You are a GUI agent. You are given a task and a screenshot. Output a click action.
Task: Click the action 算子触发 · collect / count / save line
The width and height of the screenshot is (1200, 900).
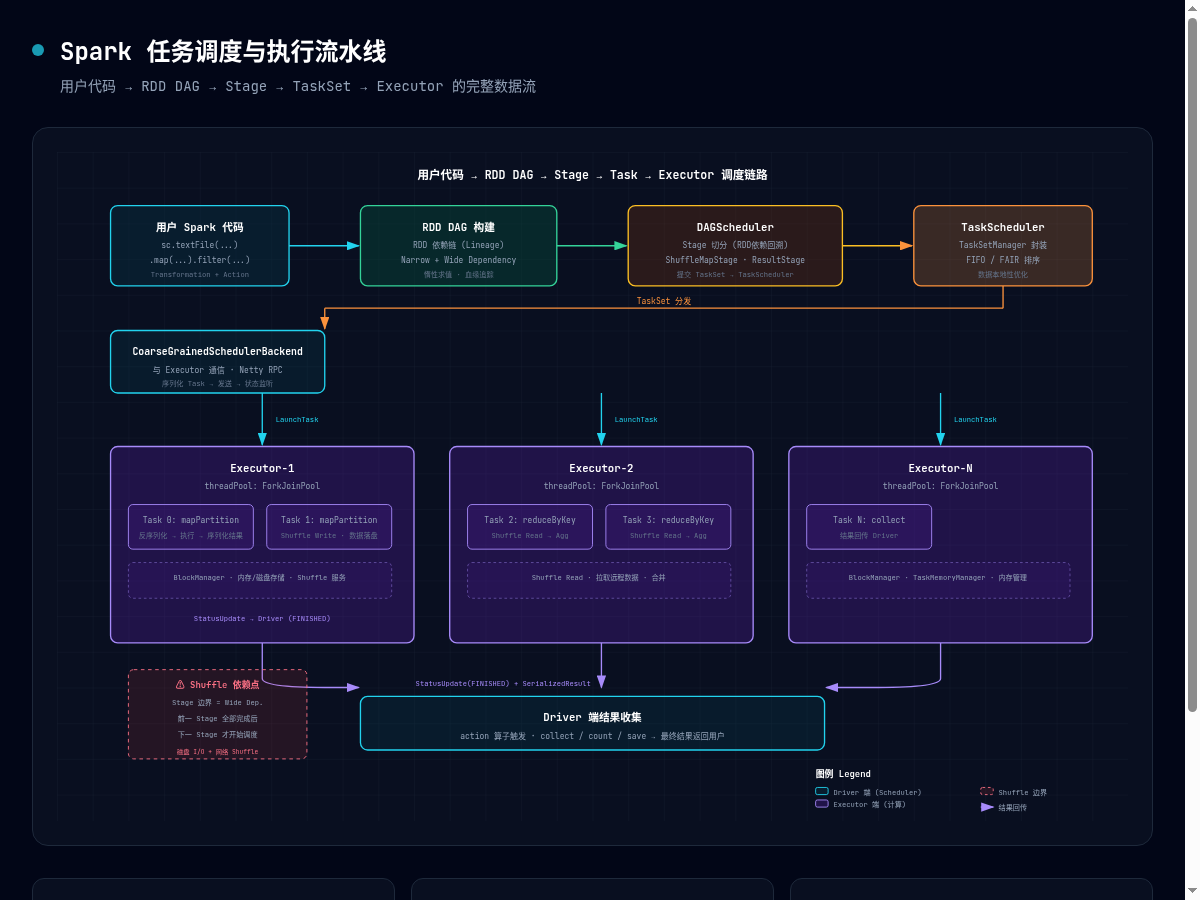(x=592, y=736)
